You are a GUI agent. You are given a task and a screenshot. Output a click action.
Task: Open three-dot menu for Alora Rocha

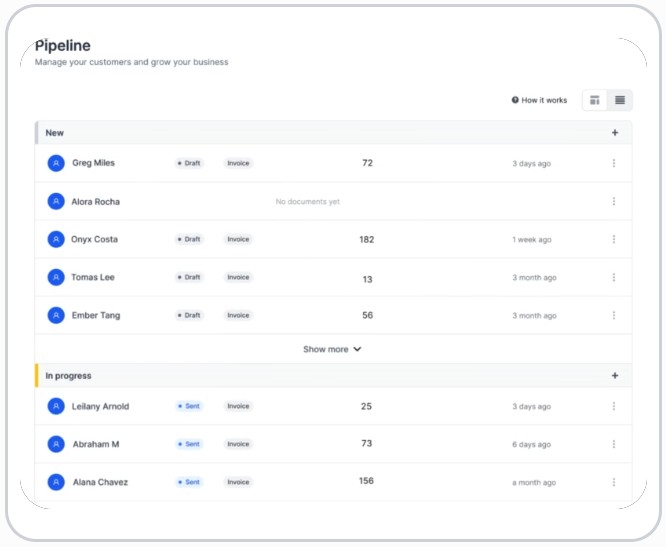pos(613,201)
